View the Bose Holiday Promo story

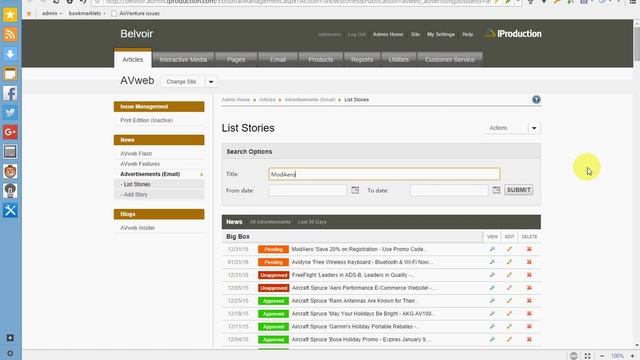click(x=492, y=340)
